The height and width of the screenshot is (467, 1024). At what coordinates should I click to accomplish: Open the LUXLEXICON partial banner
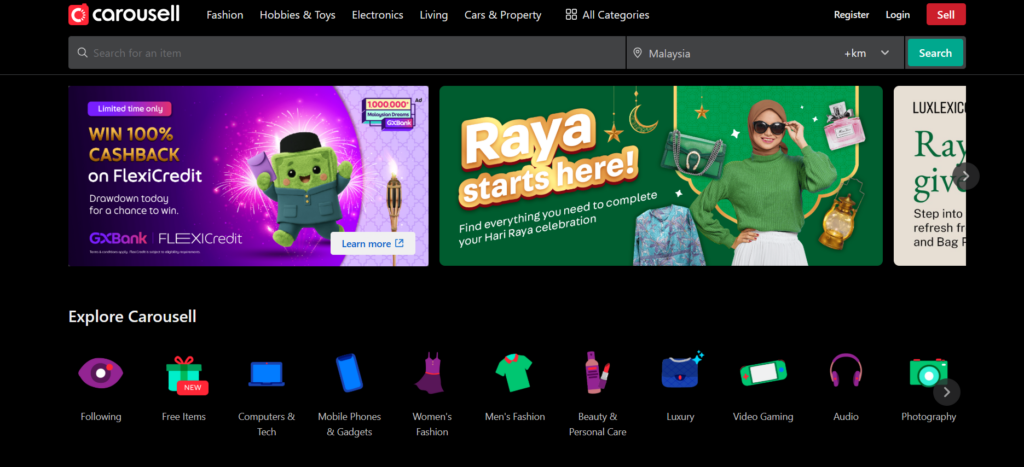coord(930,176)
